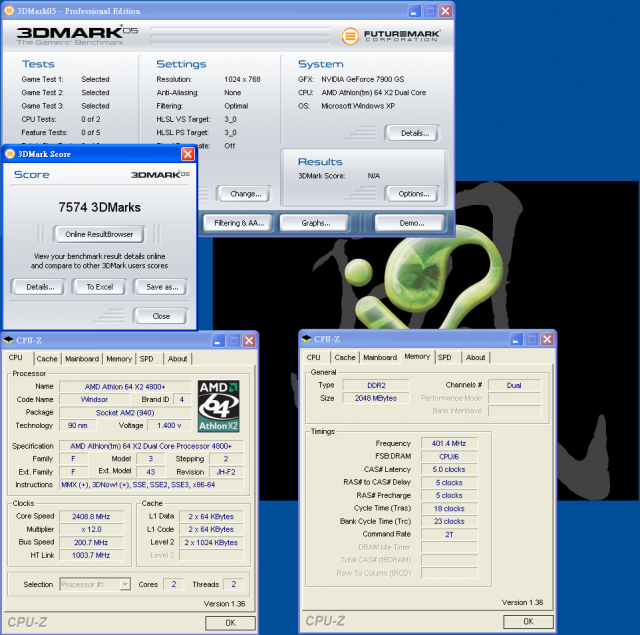Click the Options... button under Results
This screenshot has height=635, width=640.
point(413,194)
